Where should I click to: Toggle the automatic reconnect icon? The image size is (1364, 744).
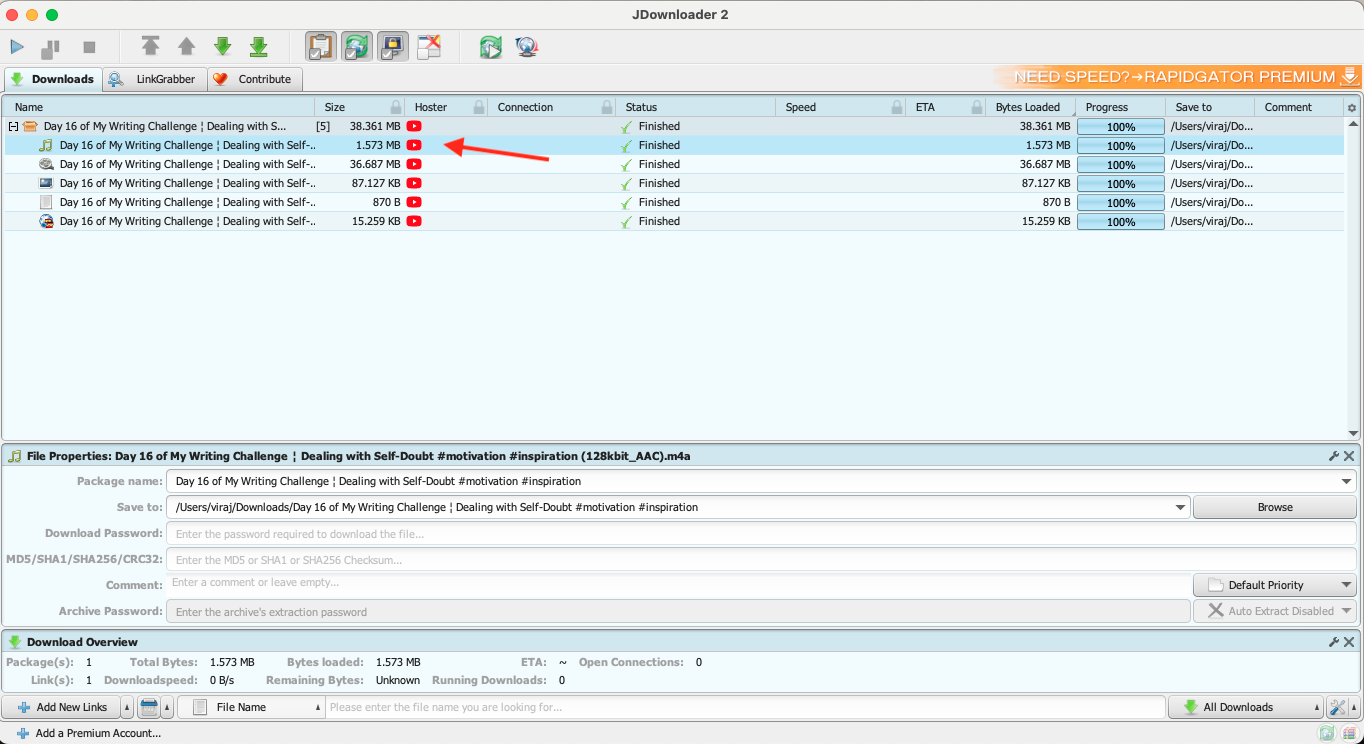[357, 46]
